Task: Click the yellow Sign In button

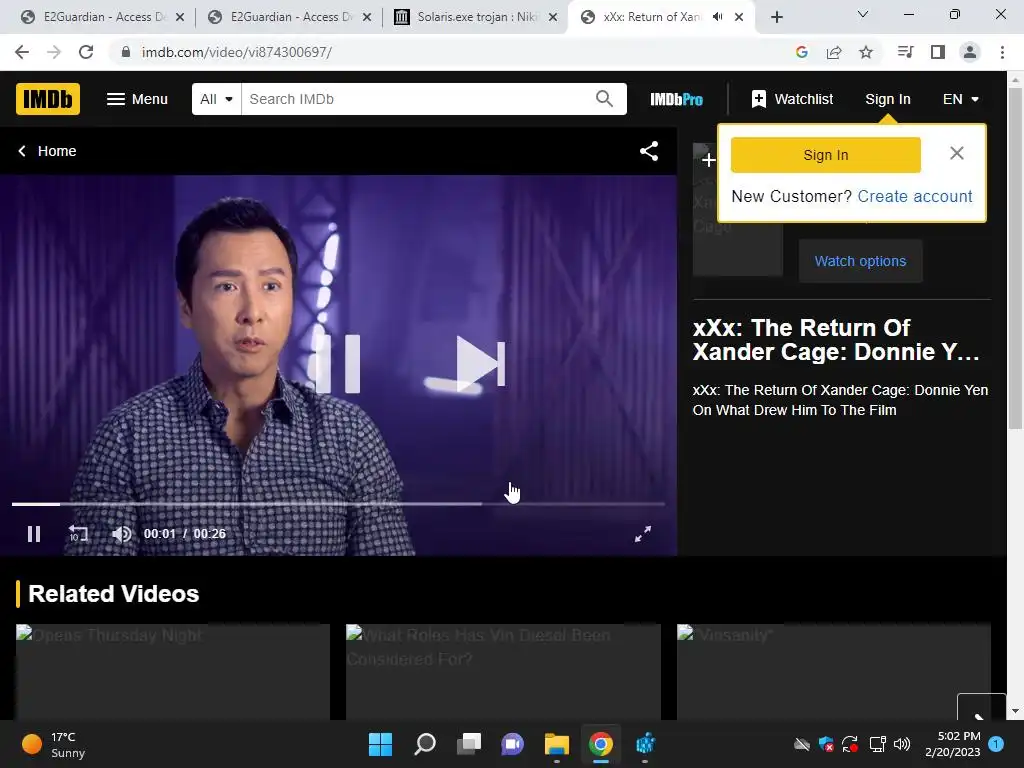Action: pos(825,155)
